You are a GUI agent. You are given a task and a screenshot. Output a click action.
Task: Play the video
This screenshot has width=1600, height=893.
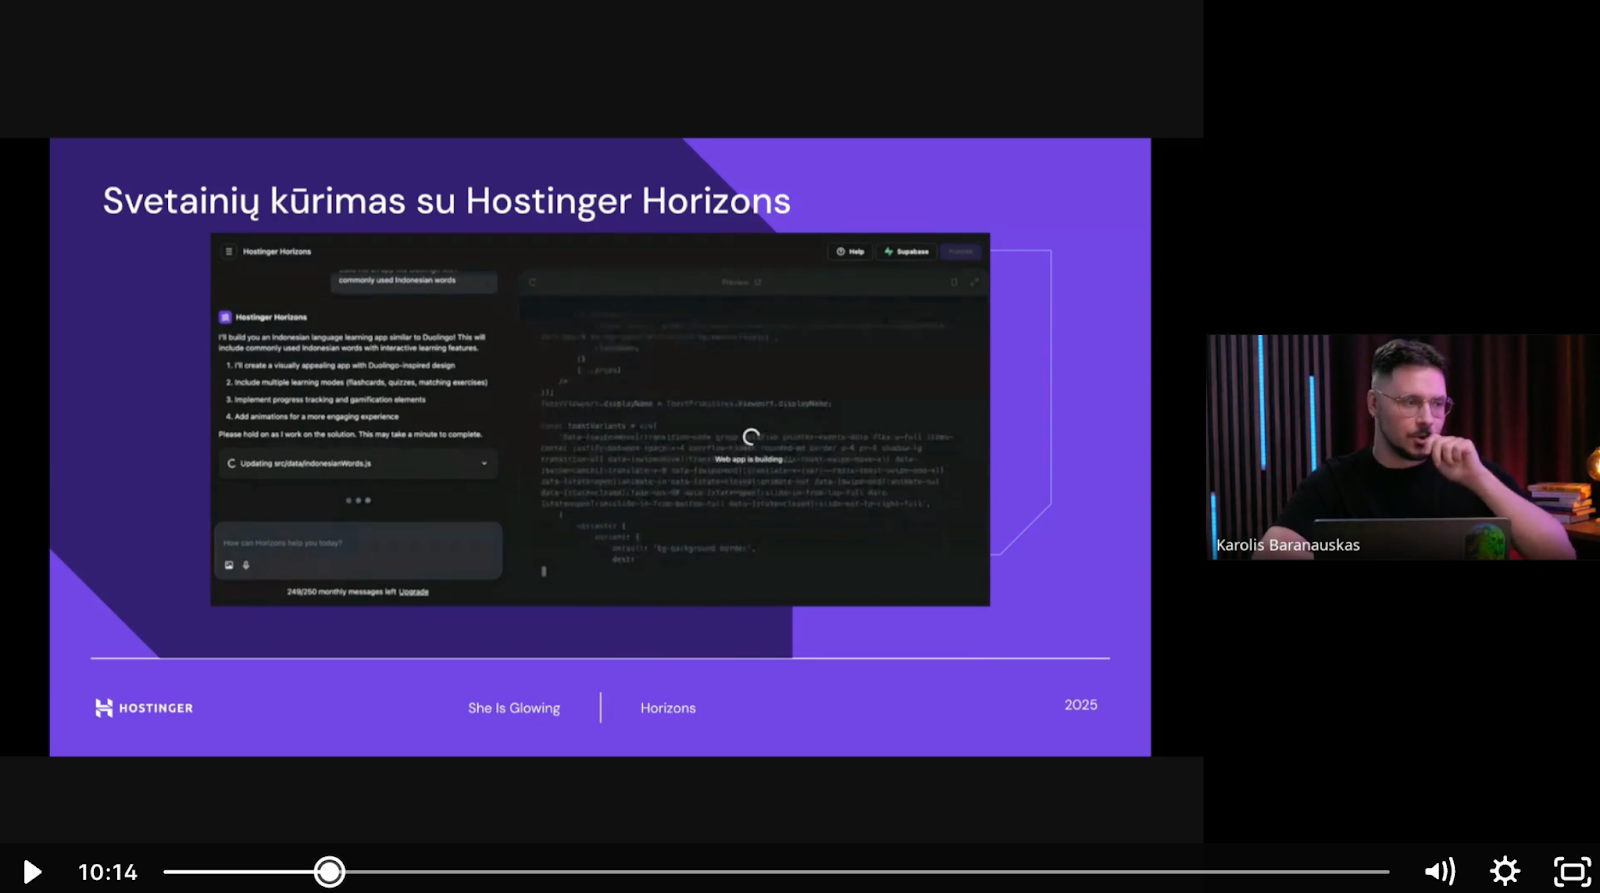pos(31,872)
